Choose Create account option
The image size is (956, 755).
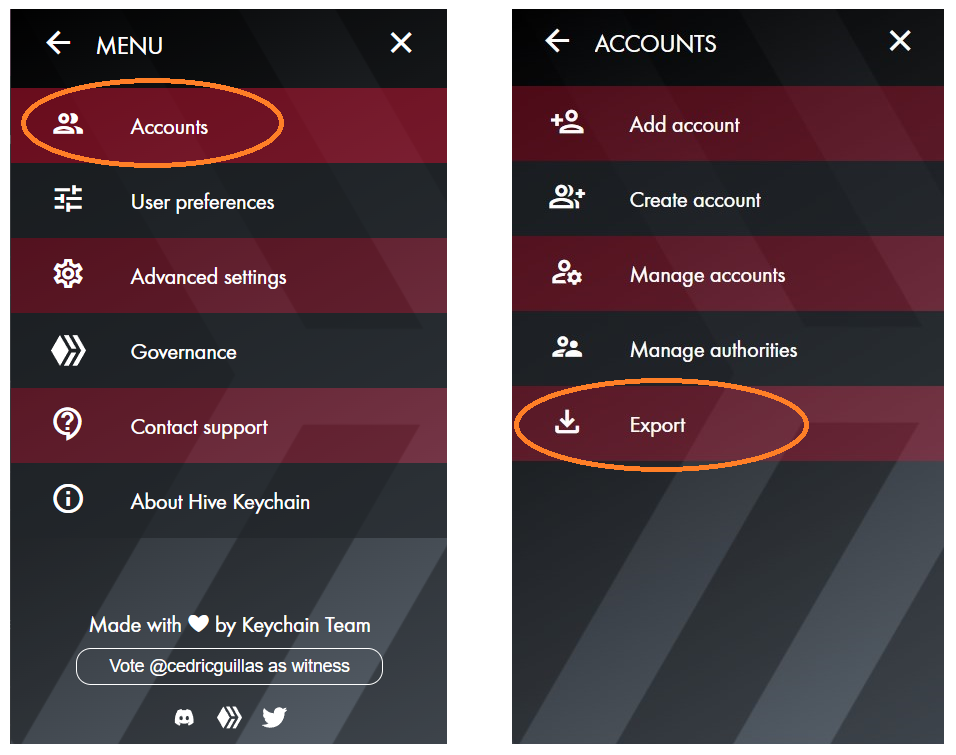pos(728,199)
